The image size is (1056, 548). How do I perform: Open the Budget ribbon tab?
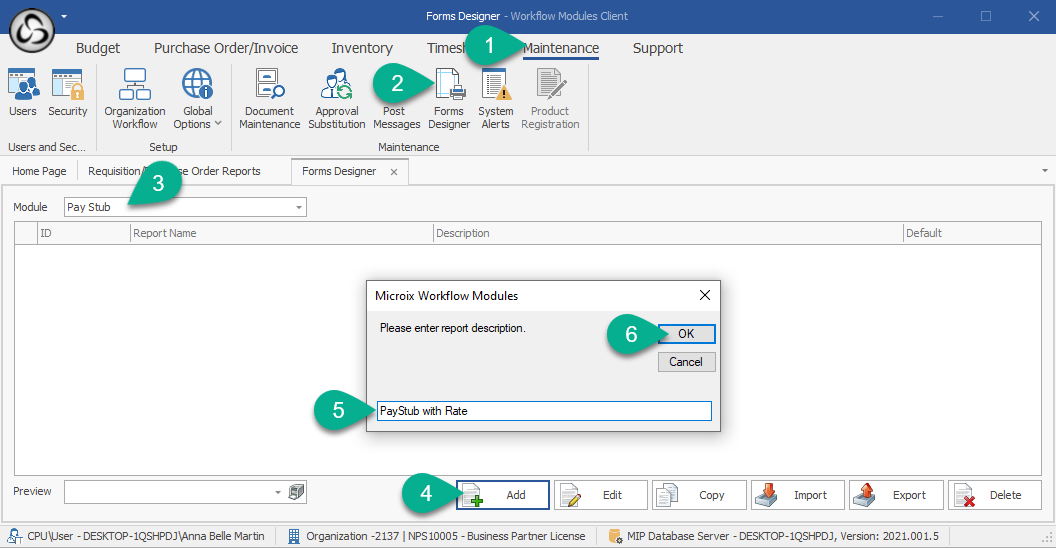point(98,48)
